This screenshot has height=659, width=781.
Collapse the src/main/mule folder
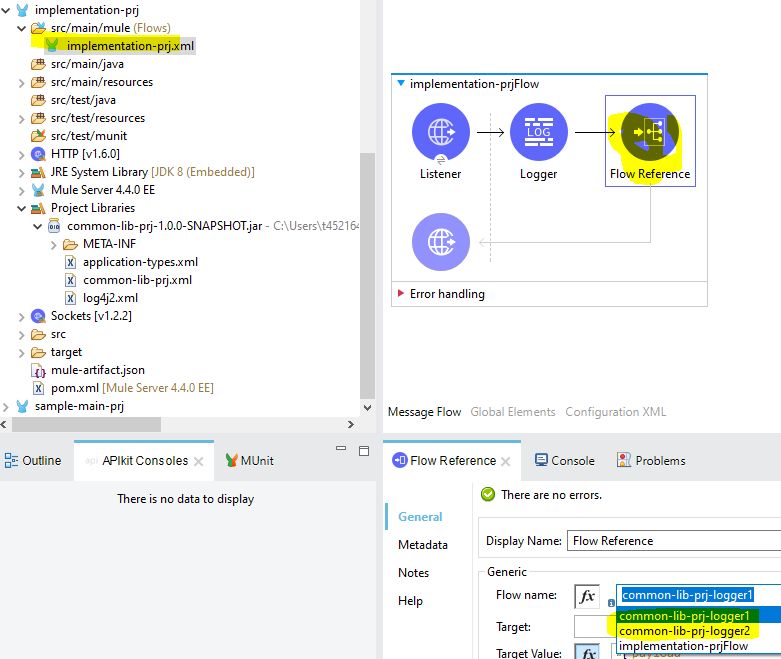pyautogui.click(x=21, y=28)
